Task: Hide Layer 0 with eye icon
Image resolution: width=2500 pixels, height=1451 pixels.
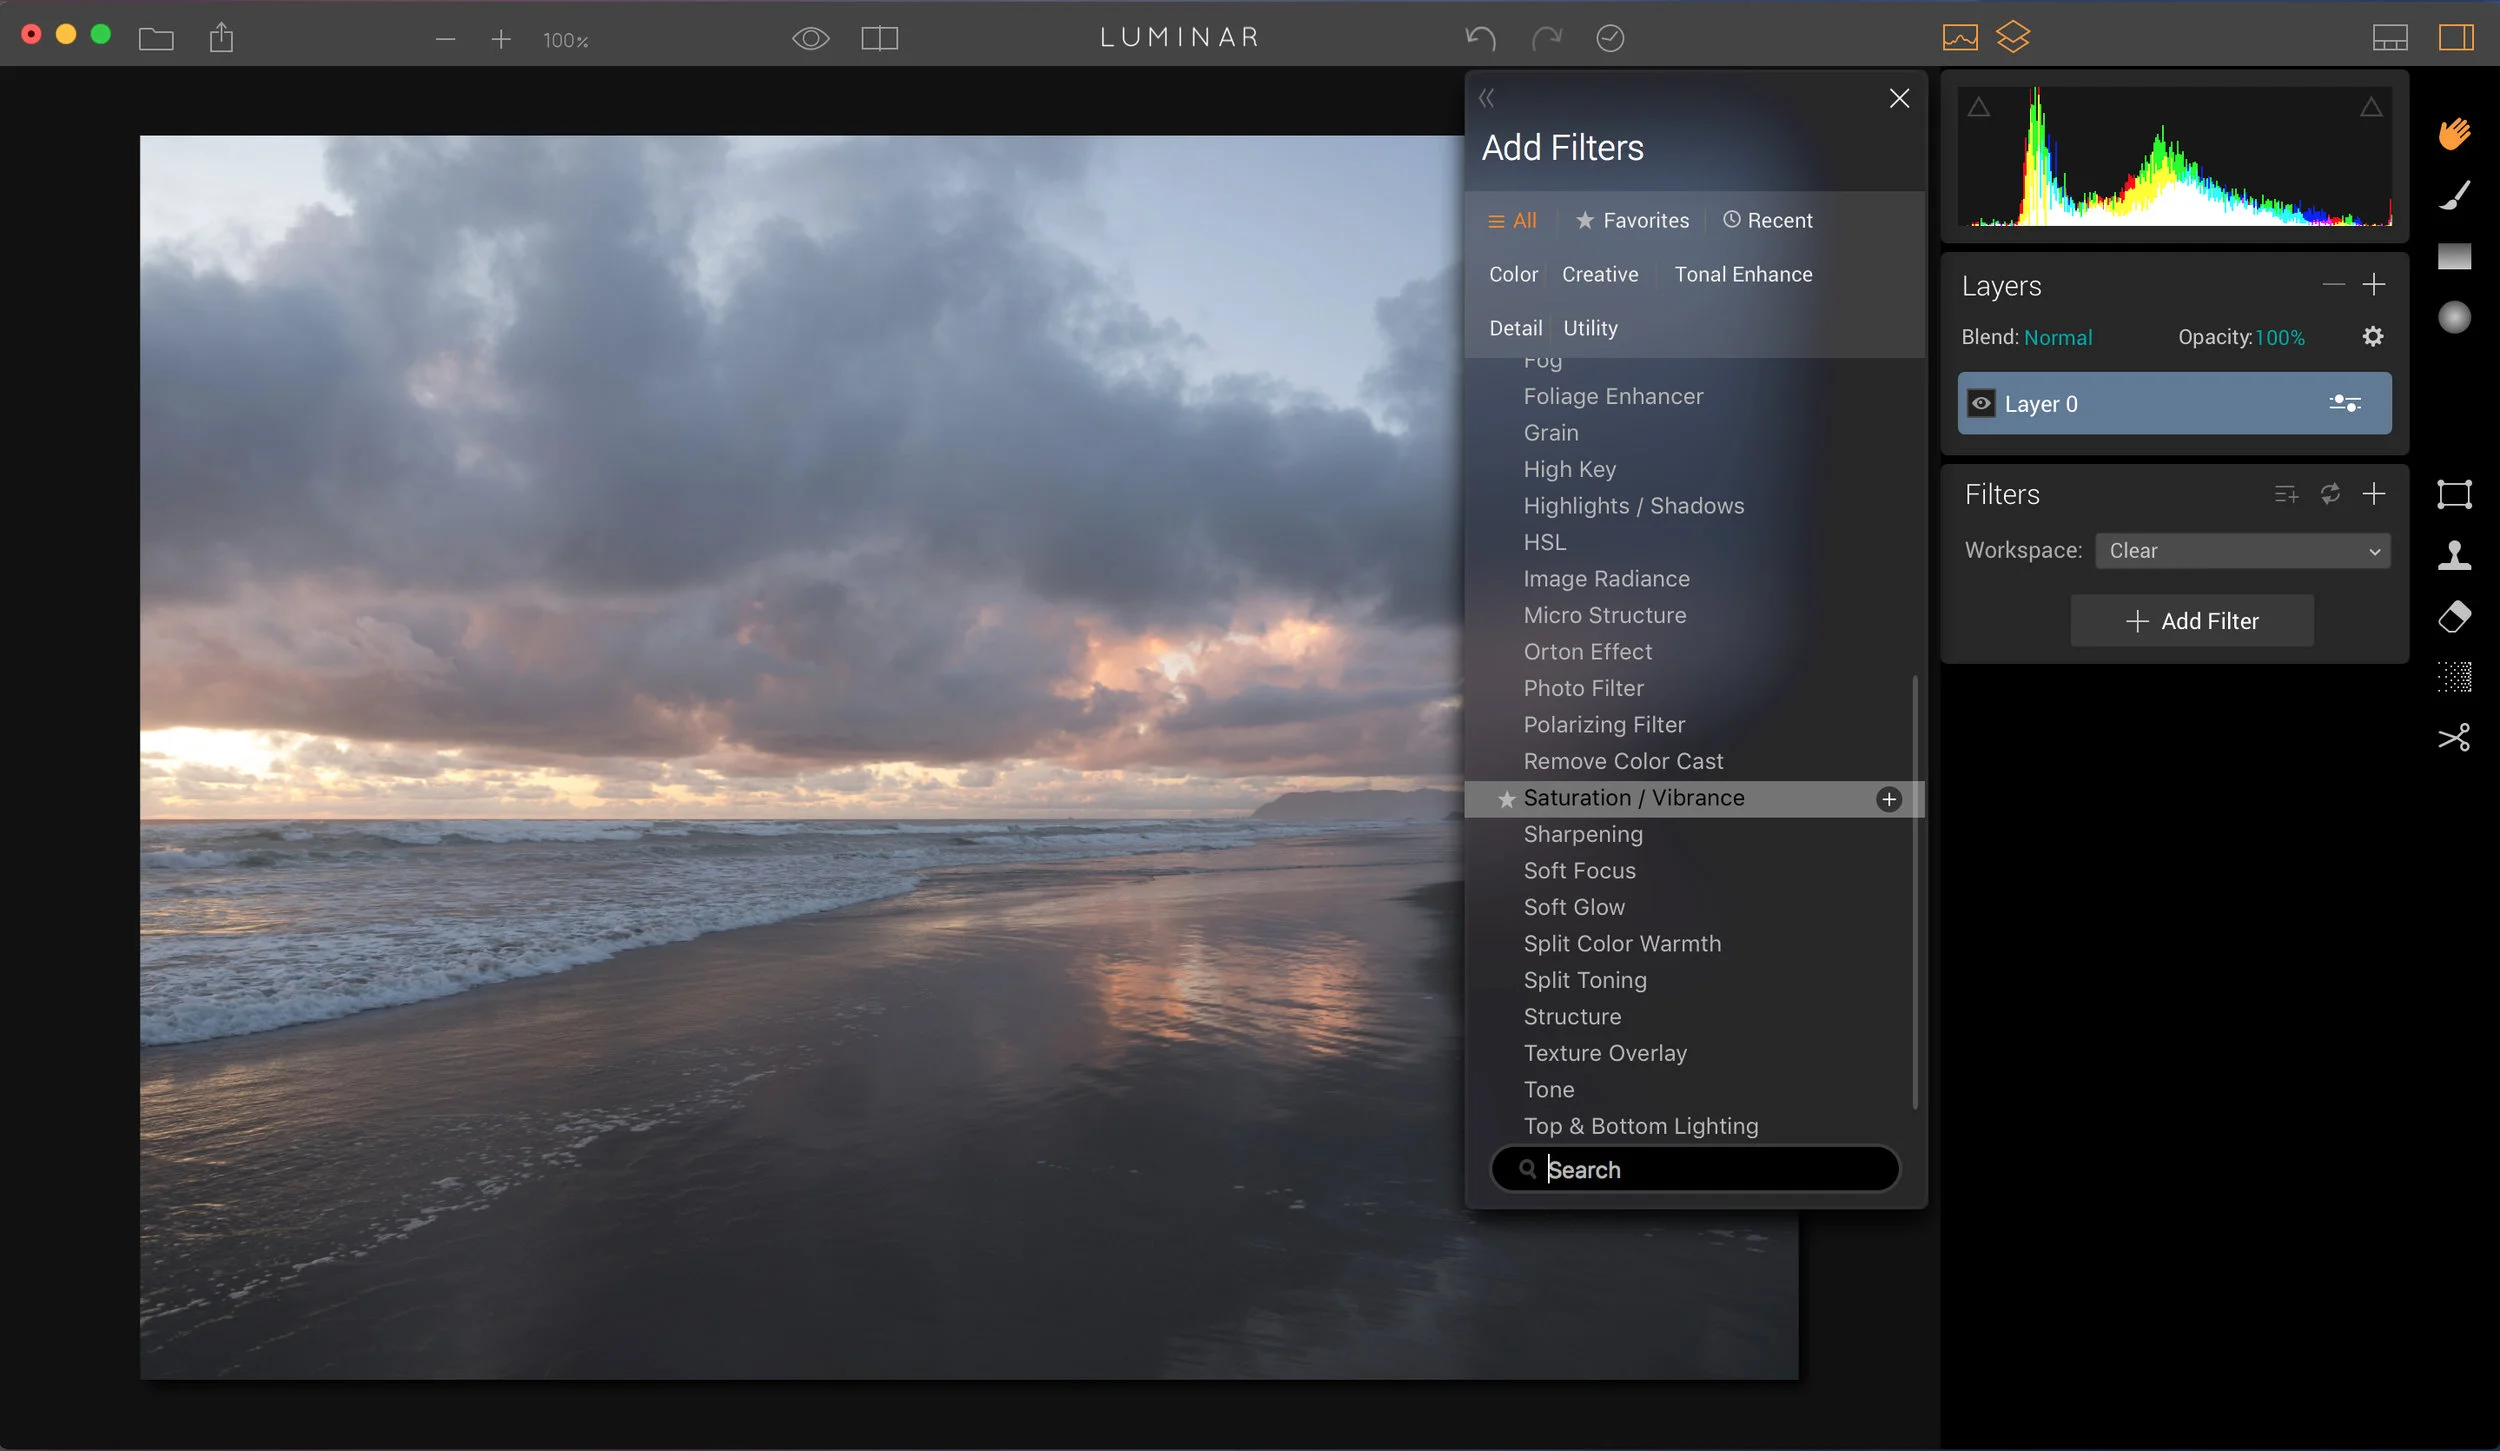Action: pos(1980,404)
